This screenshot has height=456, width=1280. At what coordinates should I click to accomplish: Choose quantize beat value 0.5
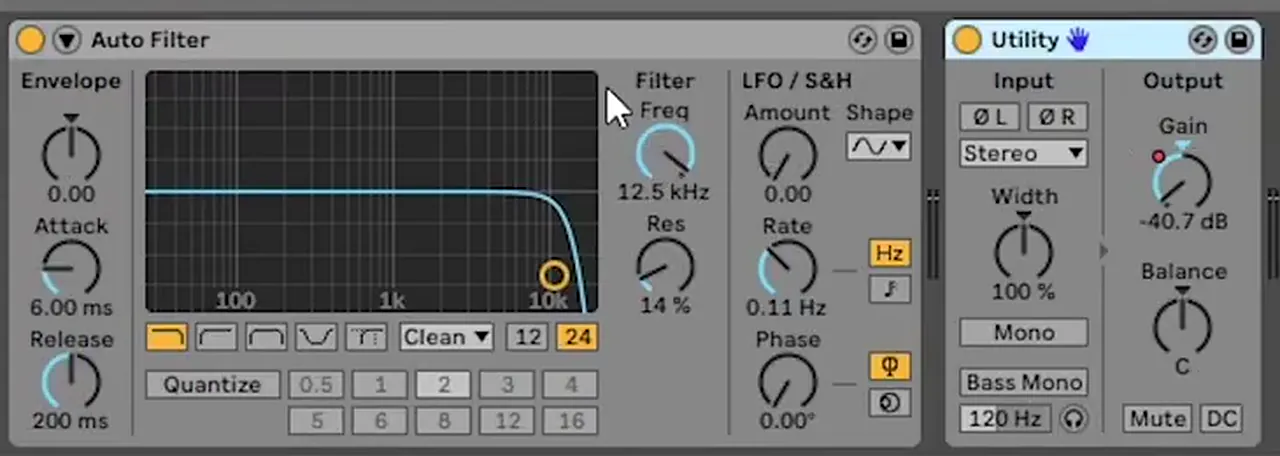point(316,385)
